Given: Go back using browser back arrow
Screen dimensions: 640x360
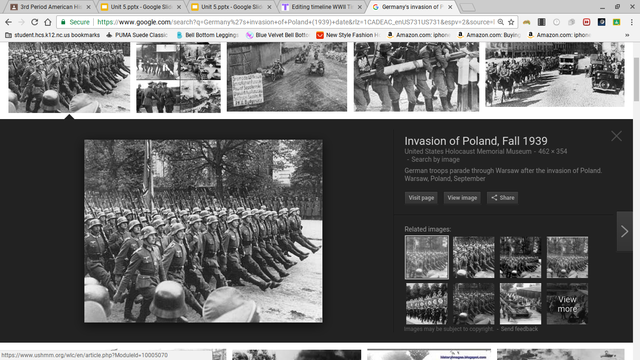Looking at the screenshot, I should click(x=9, y=22).
